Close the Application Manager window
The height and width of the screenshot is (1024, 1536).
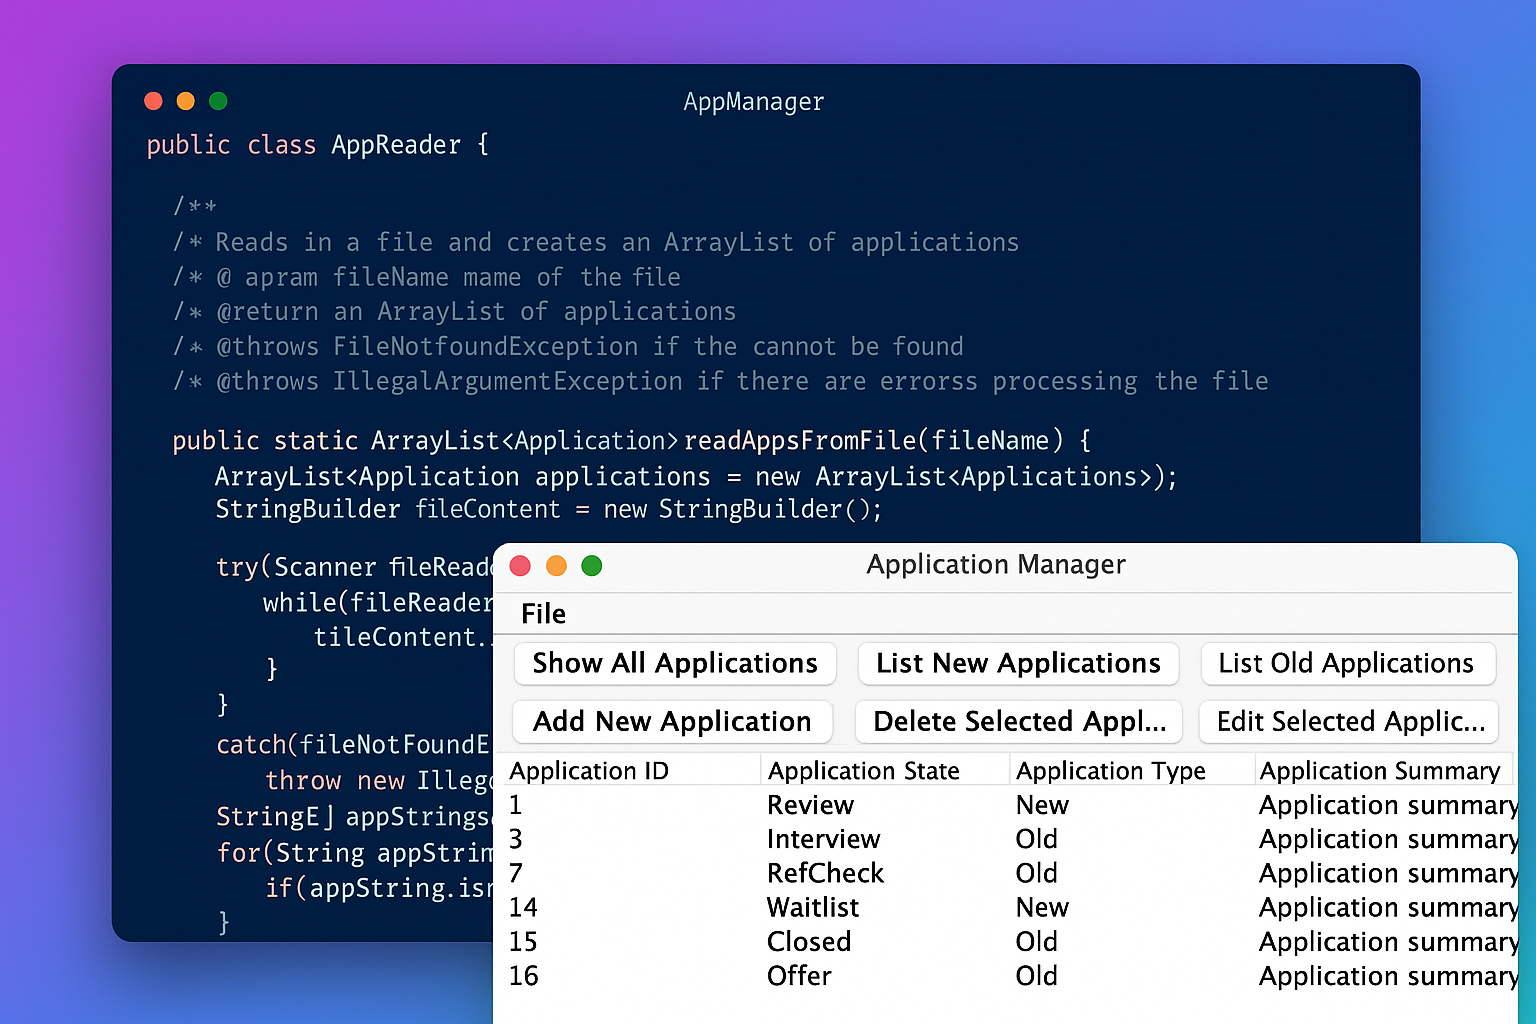(520, 566)
